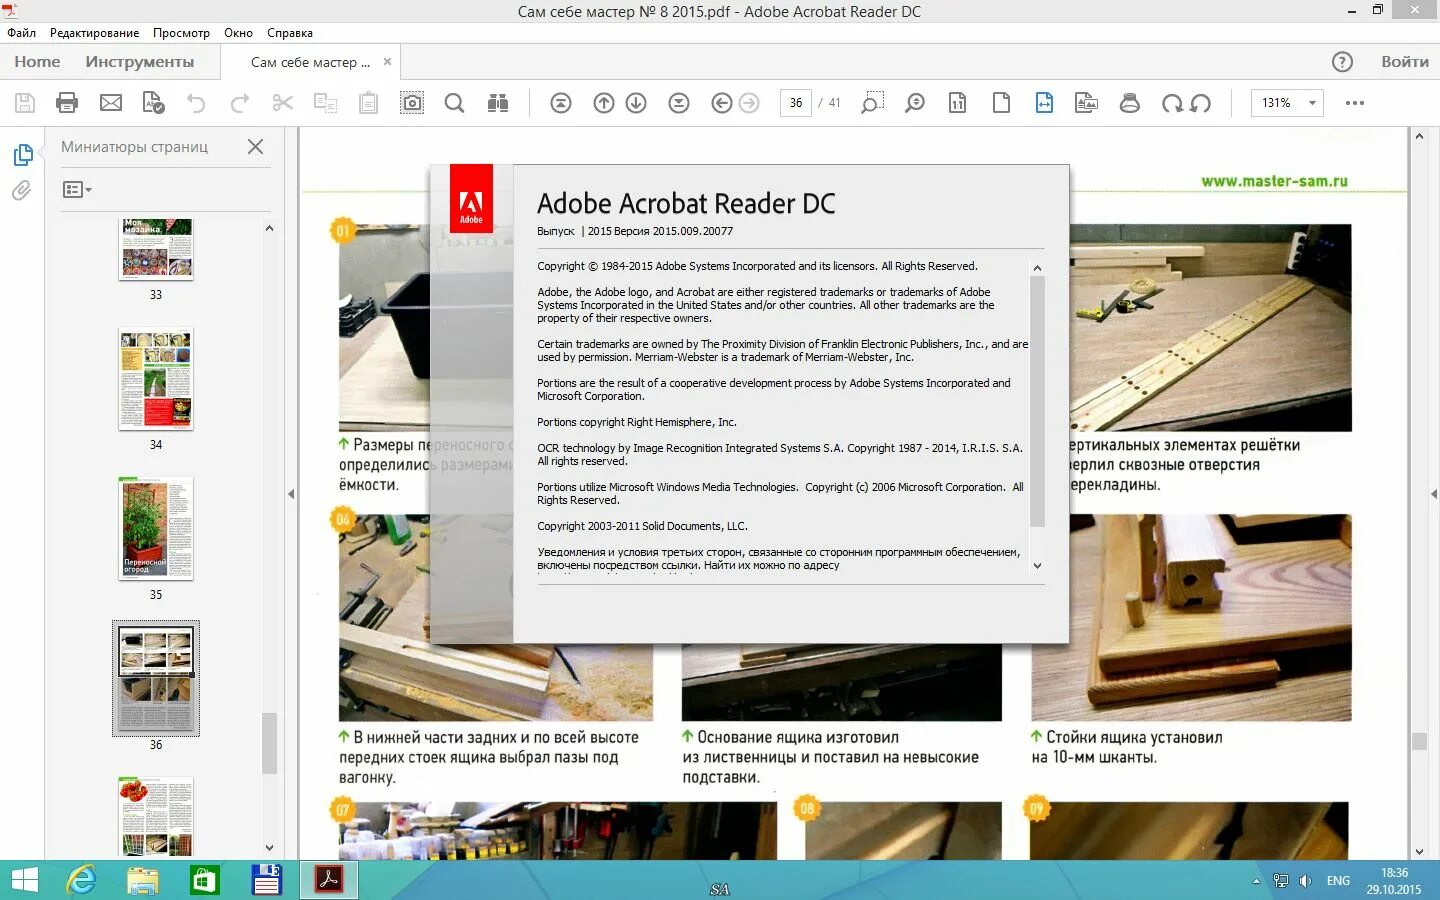Select page 36 thumbnail
Image resolution: width=1440 pixels, height=900 pixels.
(x=156, y=679)
